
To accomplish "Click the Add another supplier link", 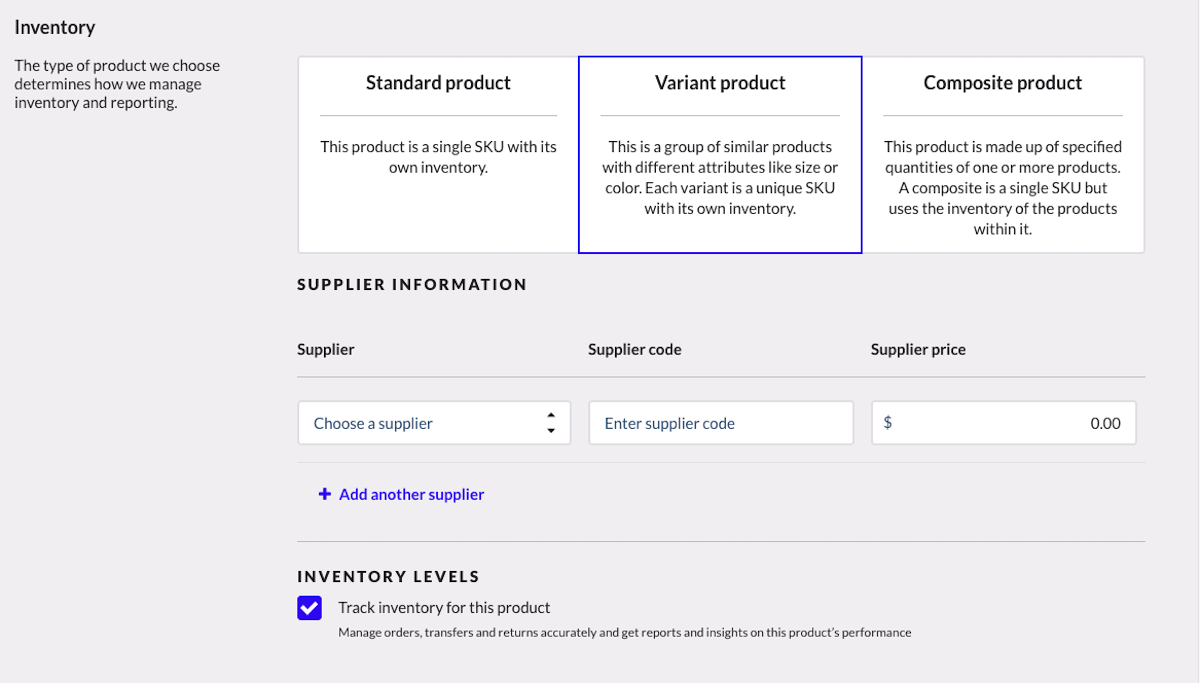I will pos(411,494).
